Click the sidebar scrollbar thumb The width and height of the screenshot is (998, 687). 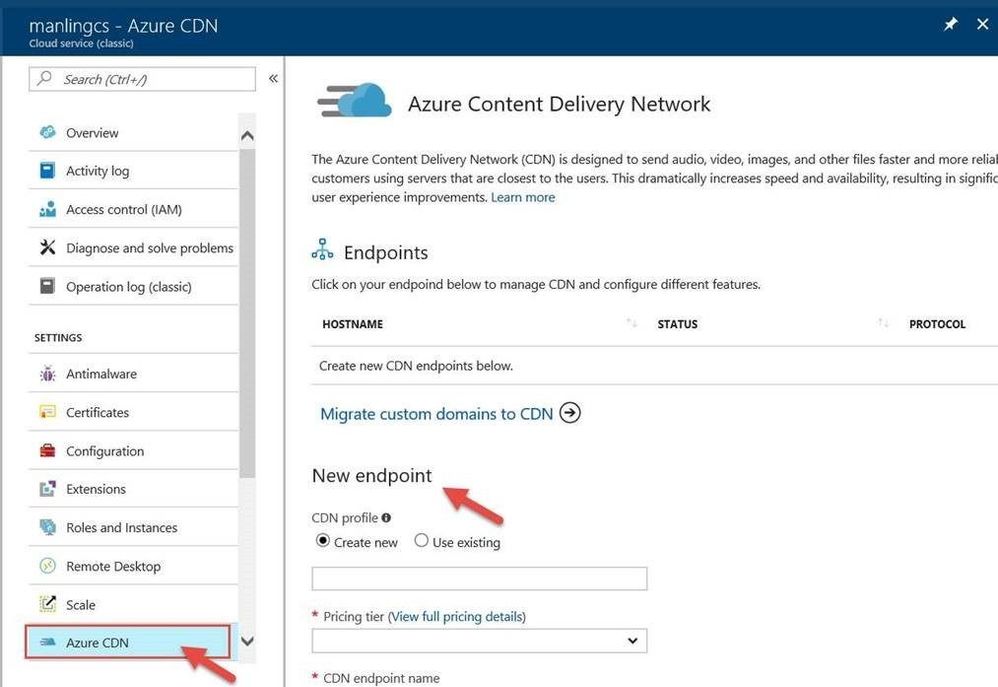[248, 313]
